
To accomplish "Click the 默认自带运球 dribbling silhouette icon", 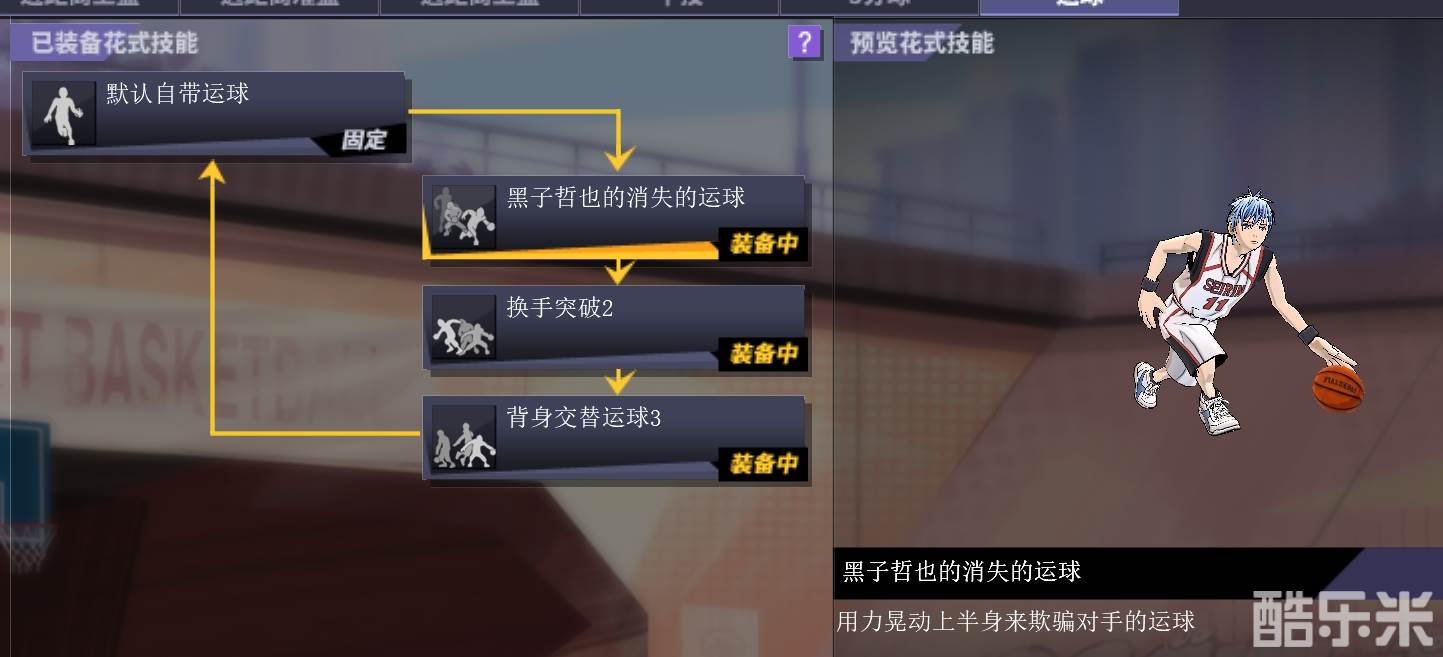I will (x=63, y=114).
